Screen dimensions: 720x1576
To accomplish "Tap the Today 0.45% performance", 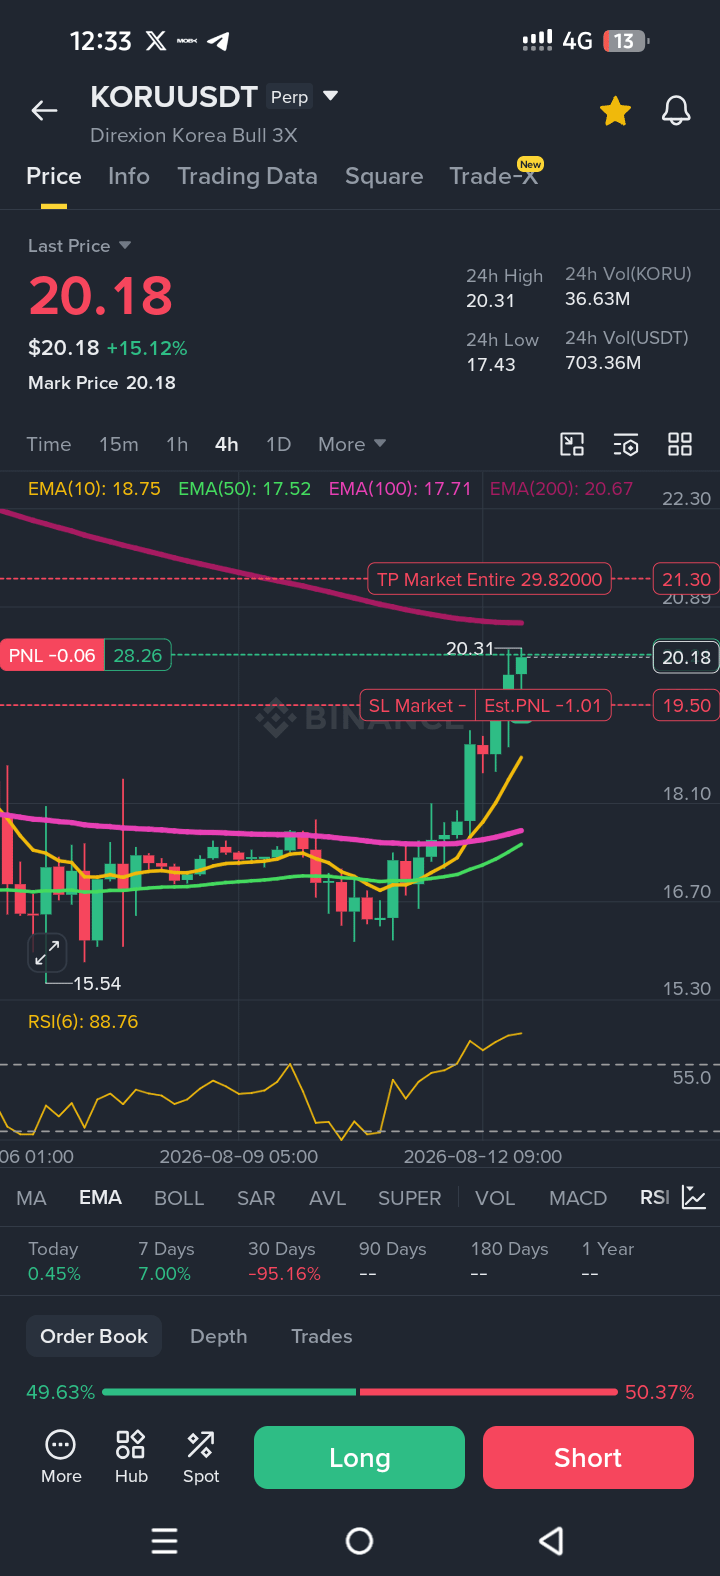I will [54, 1261].
